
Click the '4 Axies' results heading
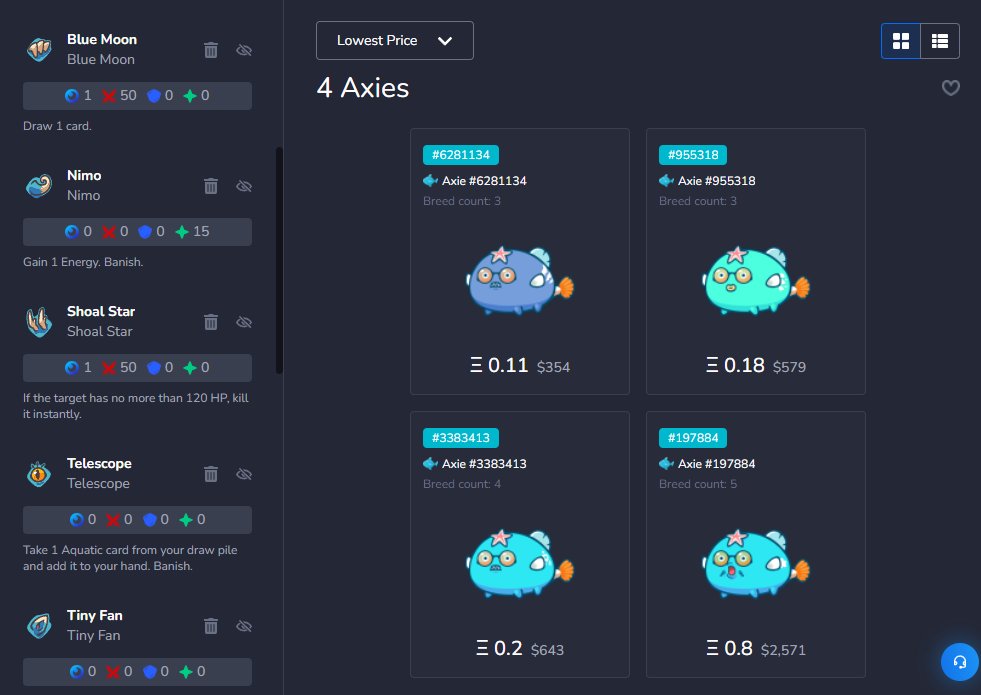click(363, 88)
